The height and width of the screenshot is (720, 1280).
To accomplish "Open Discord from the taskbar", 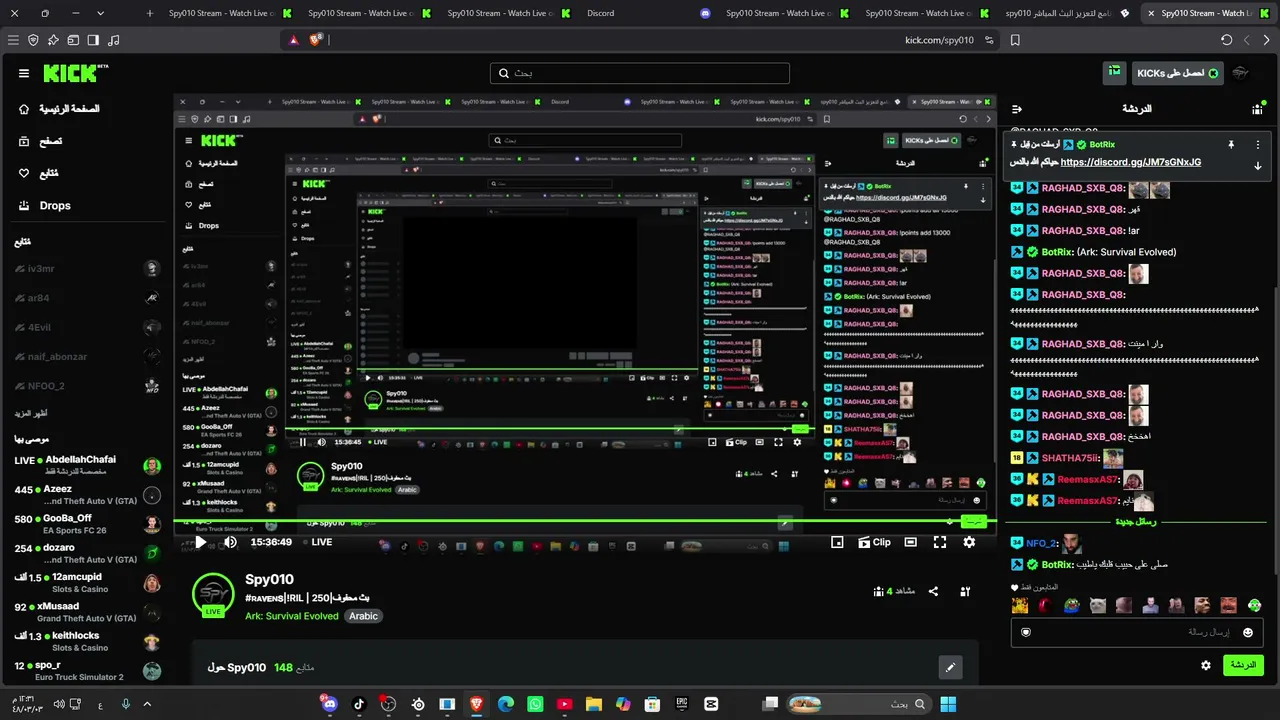I will 330,704.
